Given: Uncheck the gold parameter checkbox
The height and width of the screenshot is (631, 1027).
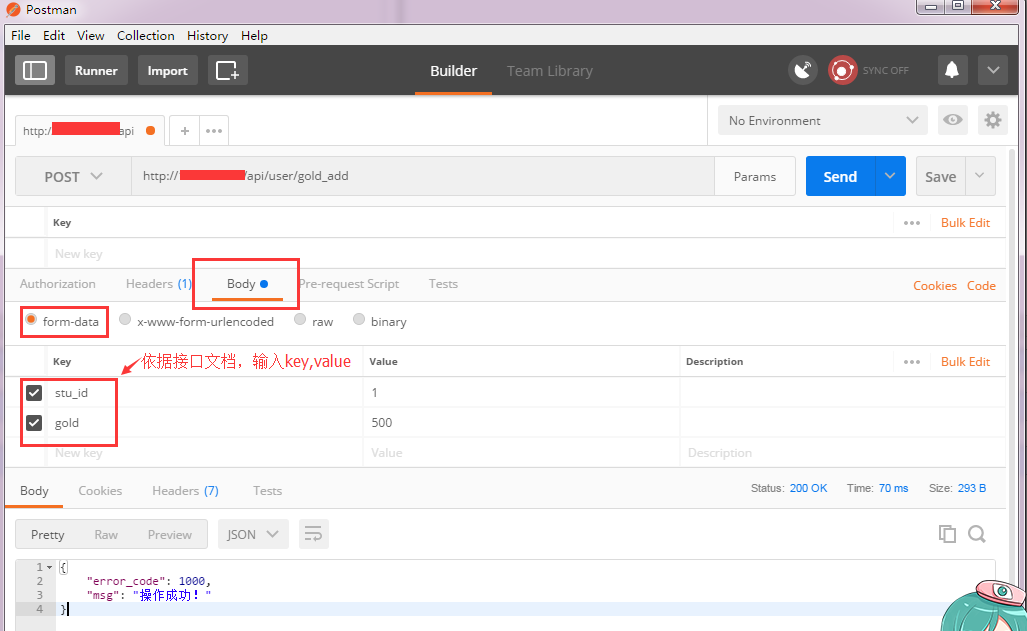Looking at the screenshot, I should 34,423.
